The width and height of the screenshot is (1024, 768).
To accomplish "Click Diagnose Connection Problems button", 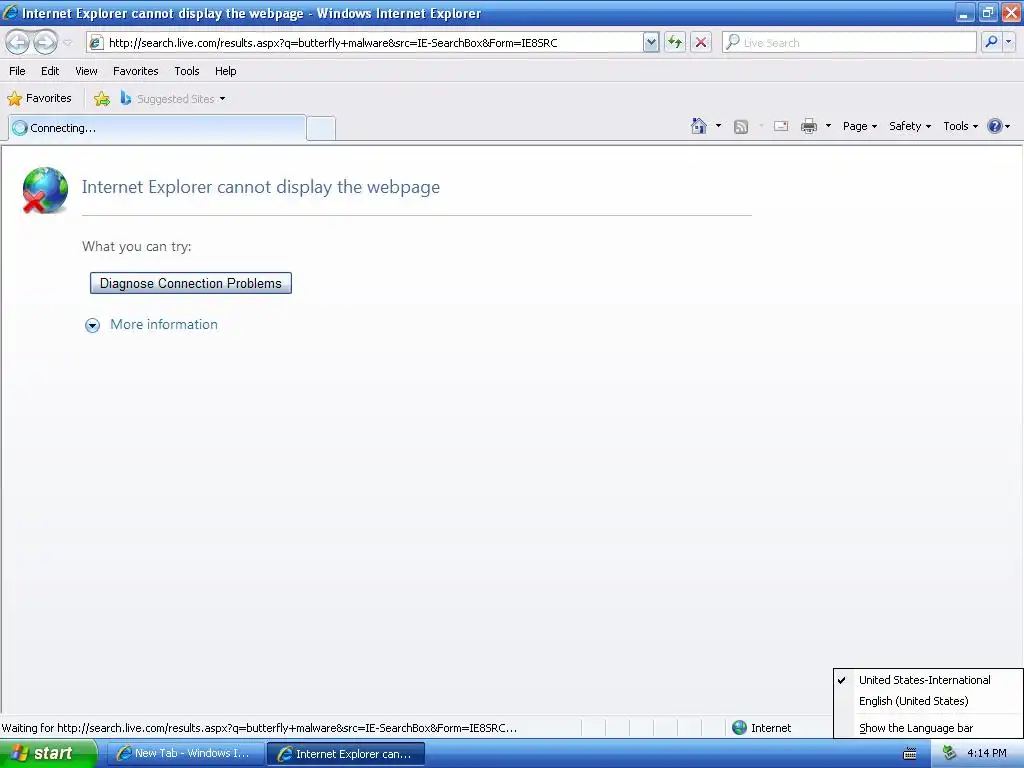I will 191,283.
